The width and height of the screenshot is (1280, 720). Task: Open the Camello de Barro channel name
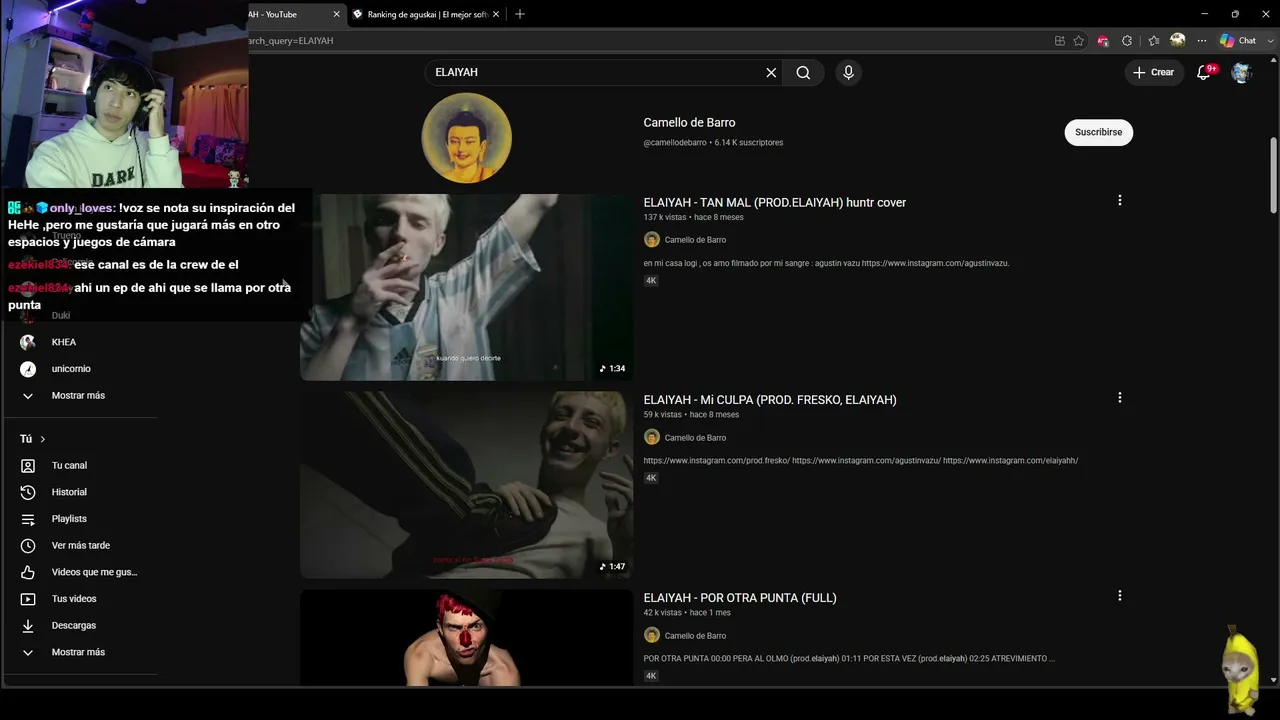(x=689, y=122)
